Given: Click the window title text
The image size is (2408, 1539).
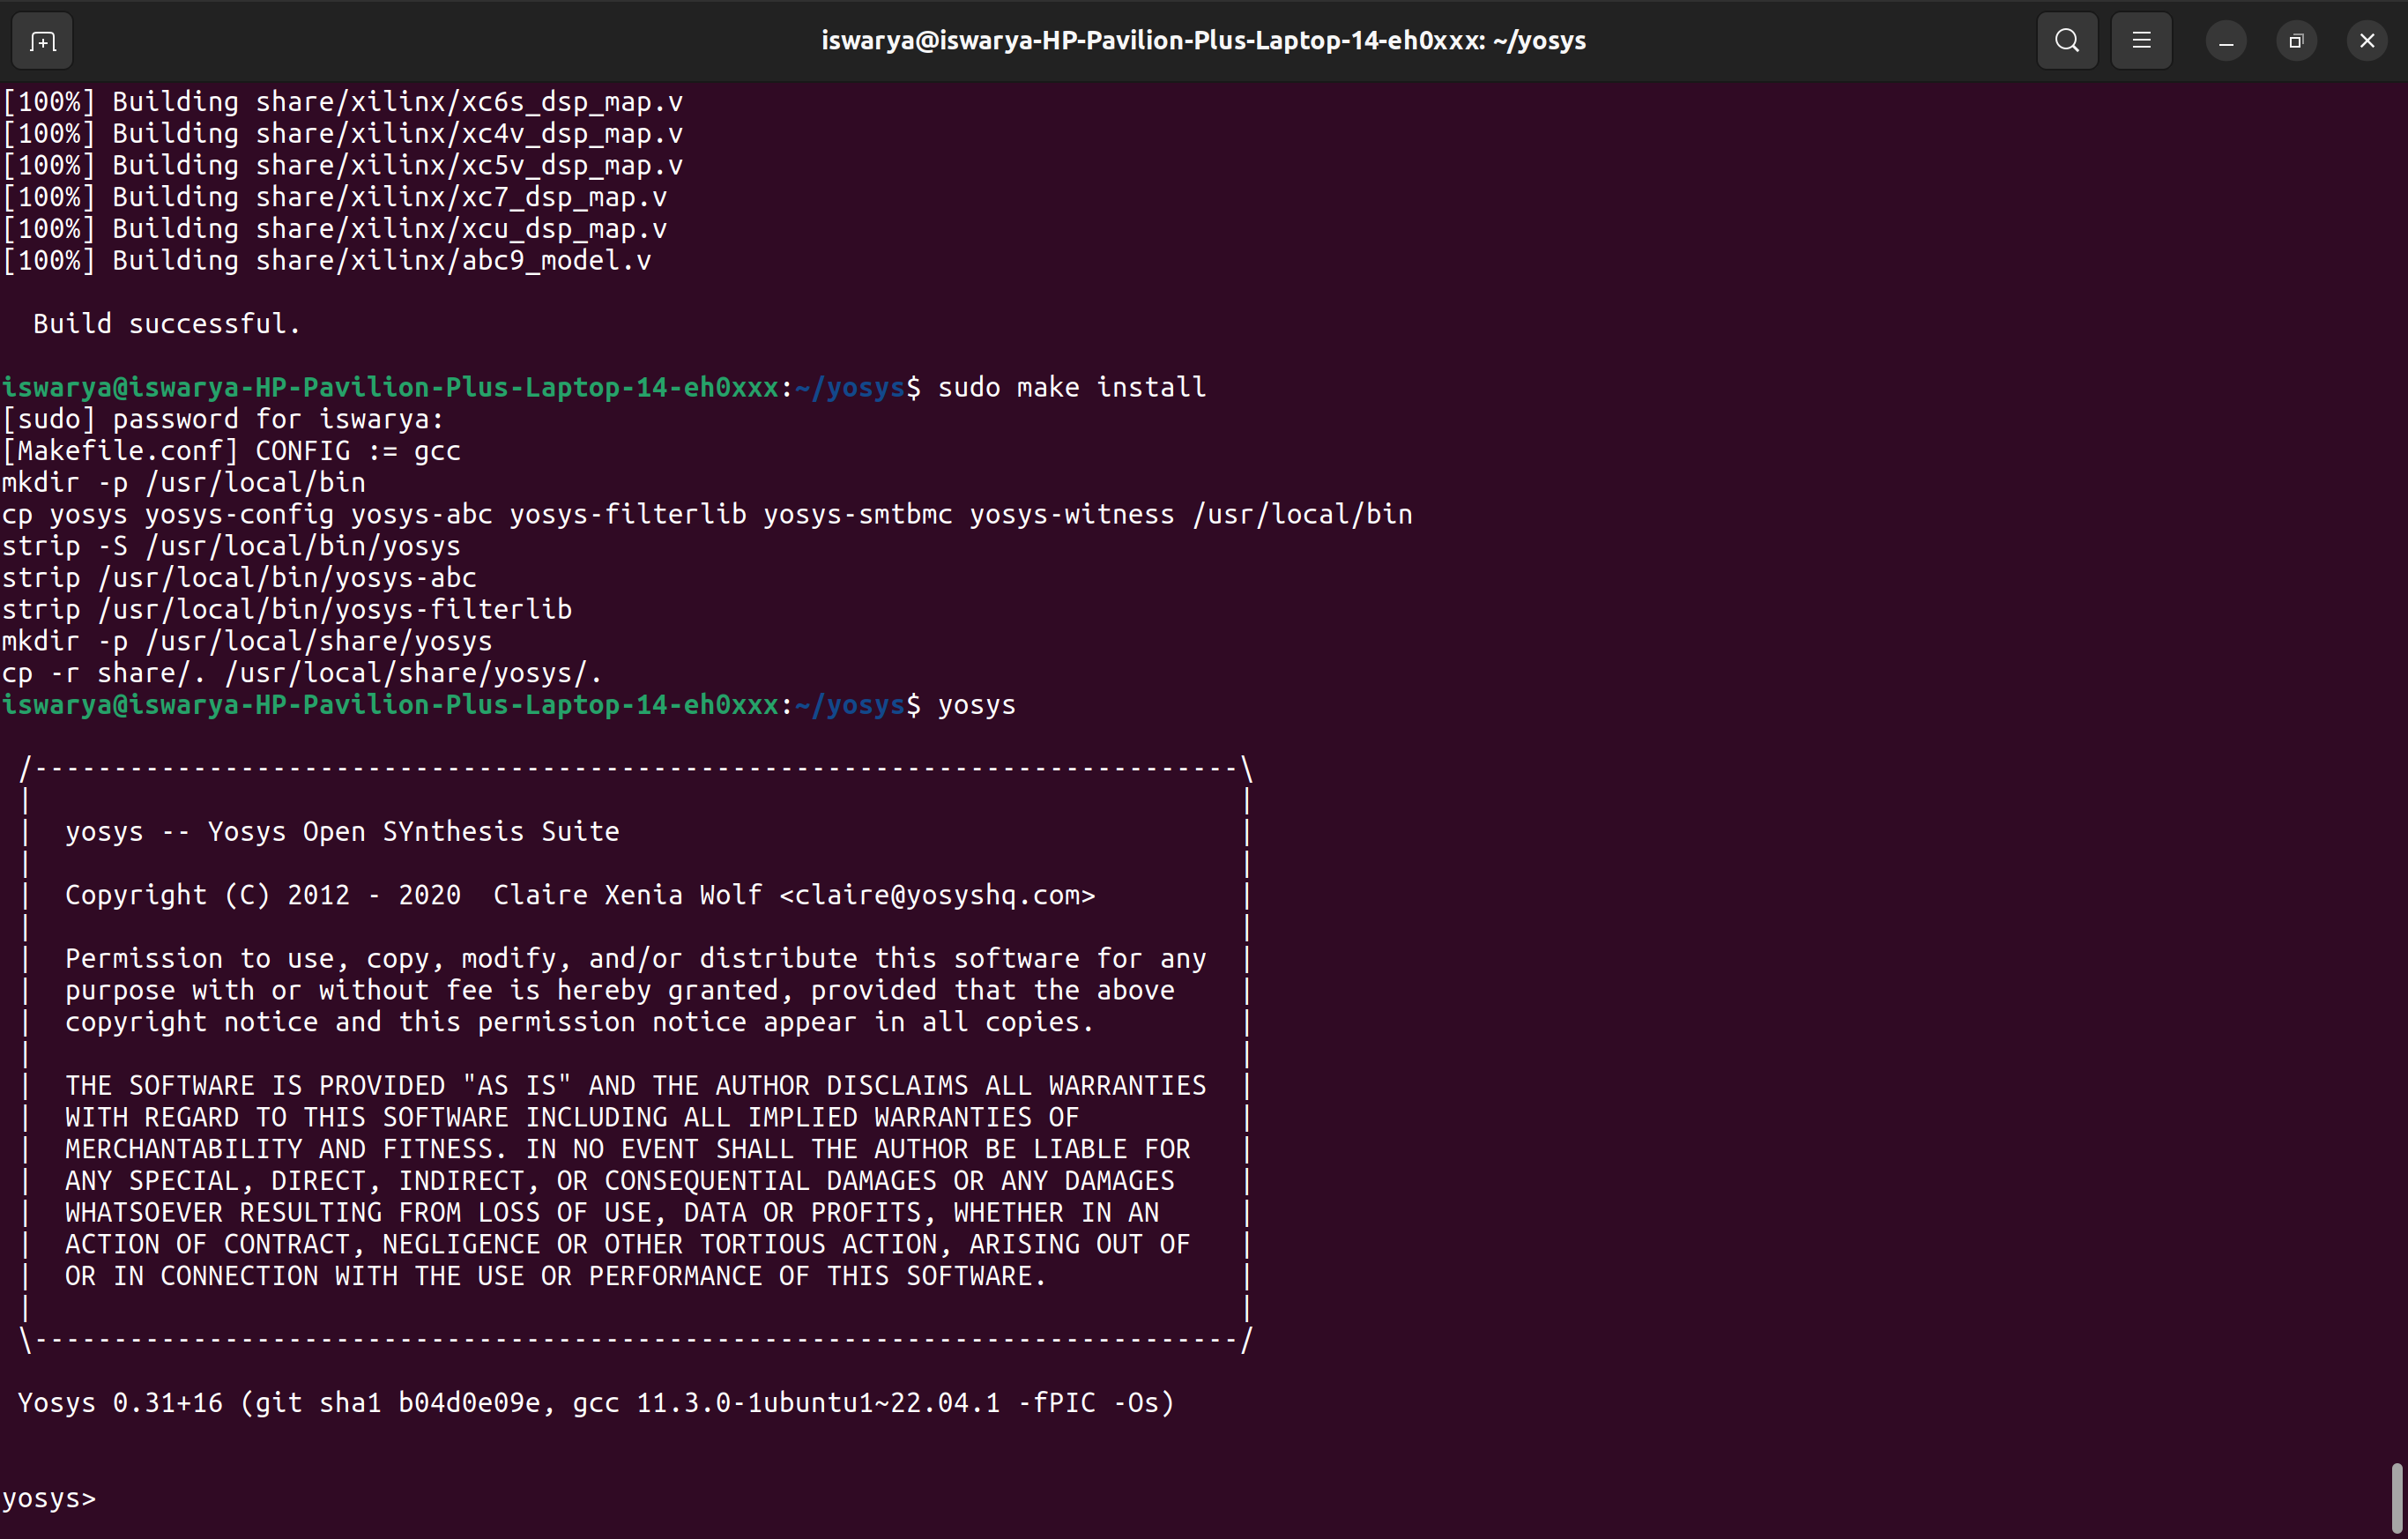Looking at the screenshot, I should pos(1203,41).
